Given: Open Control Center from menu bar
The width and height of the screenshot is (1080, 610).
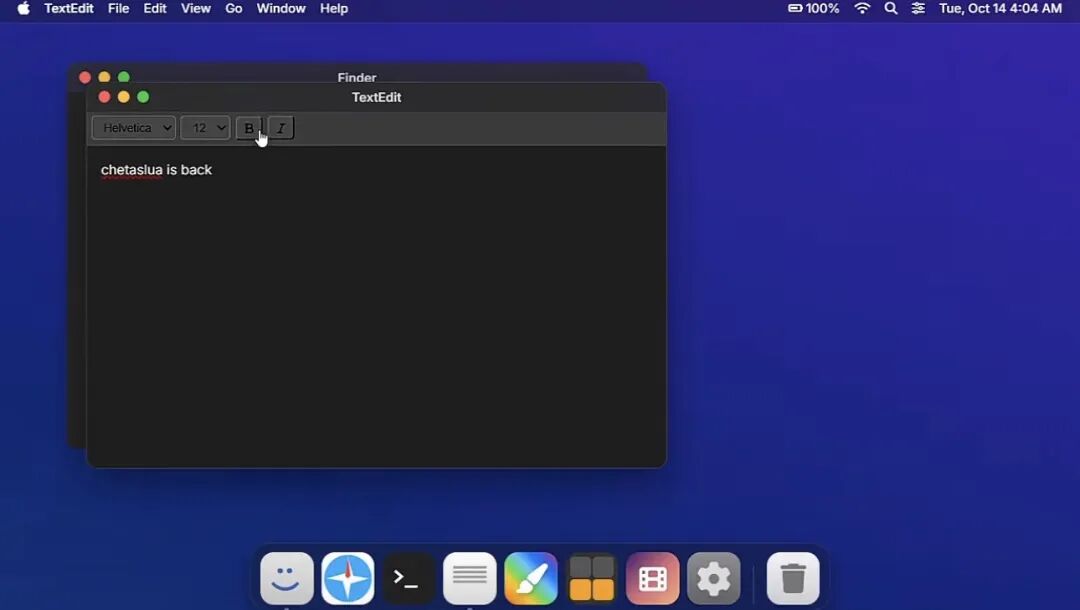Looking at the screenshot, I should (x=918, y=9).
